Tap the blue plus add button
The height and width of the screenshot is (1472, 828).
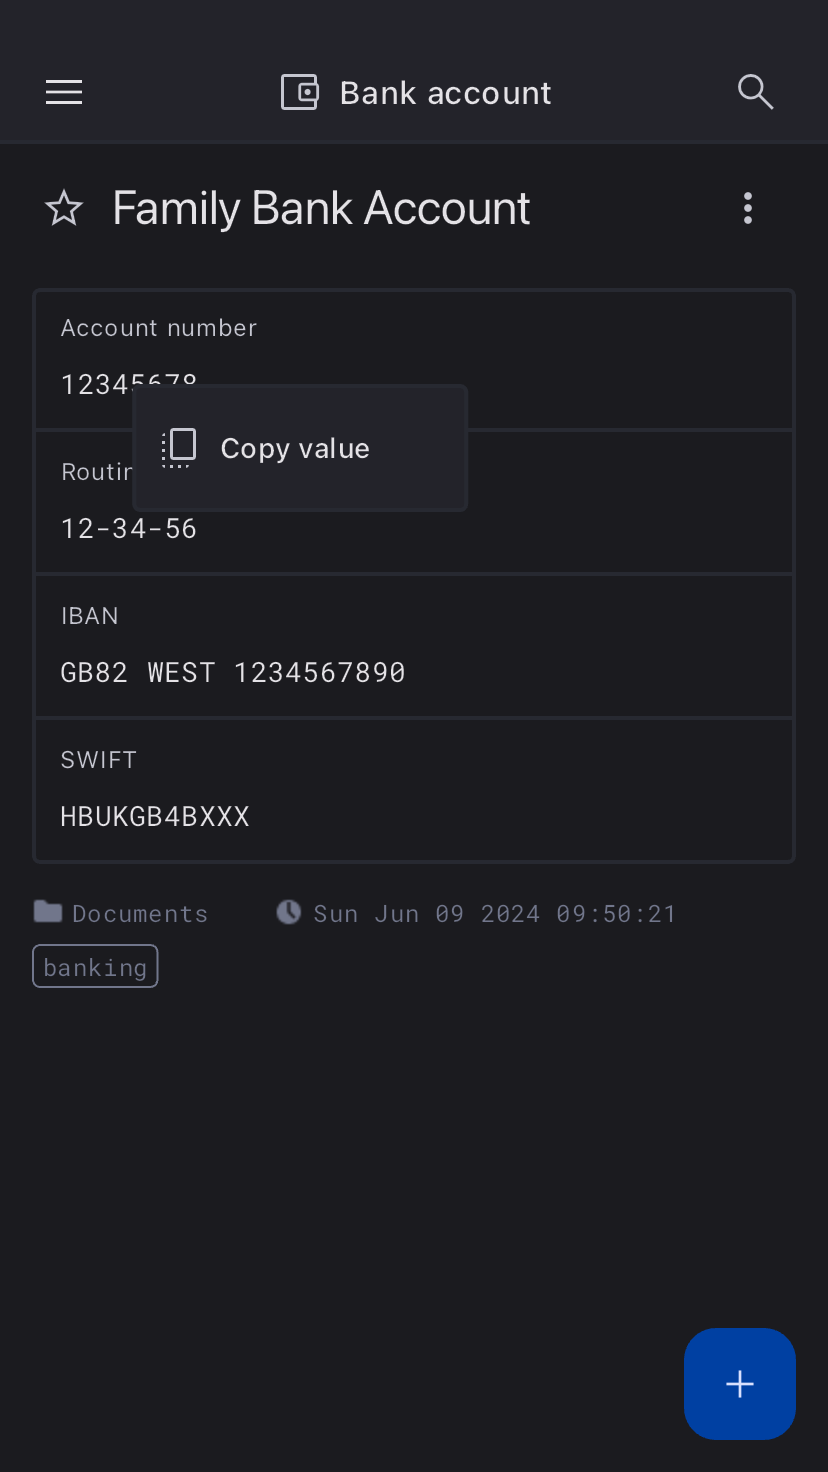(739, 1383)
